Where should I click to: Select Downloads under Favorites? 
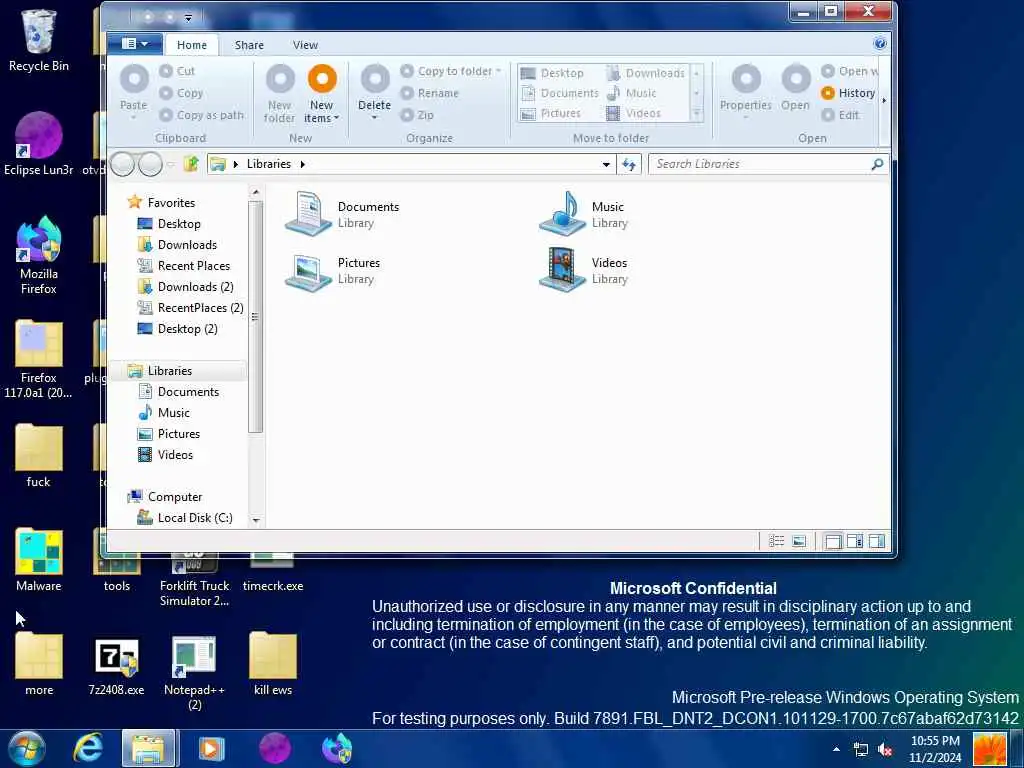pos(177,244)
